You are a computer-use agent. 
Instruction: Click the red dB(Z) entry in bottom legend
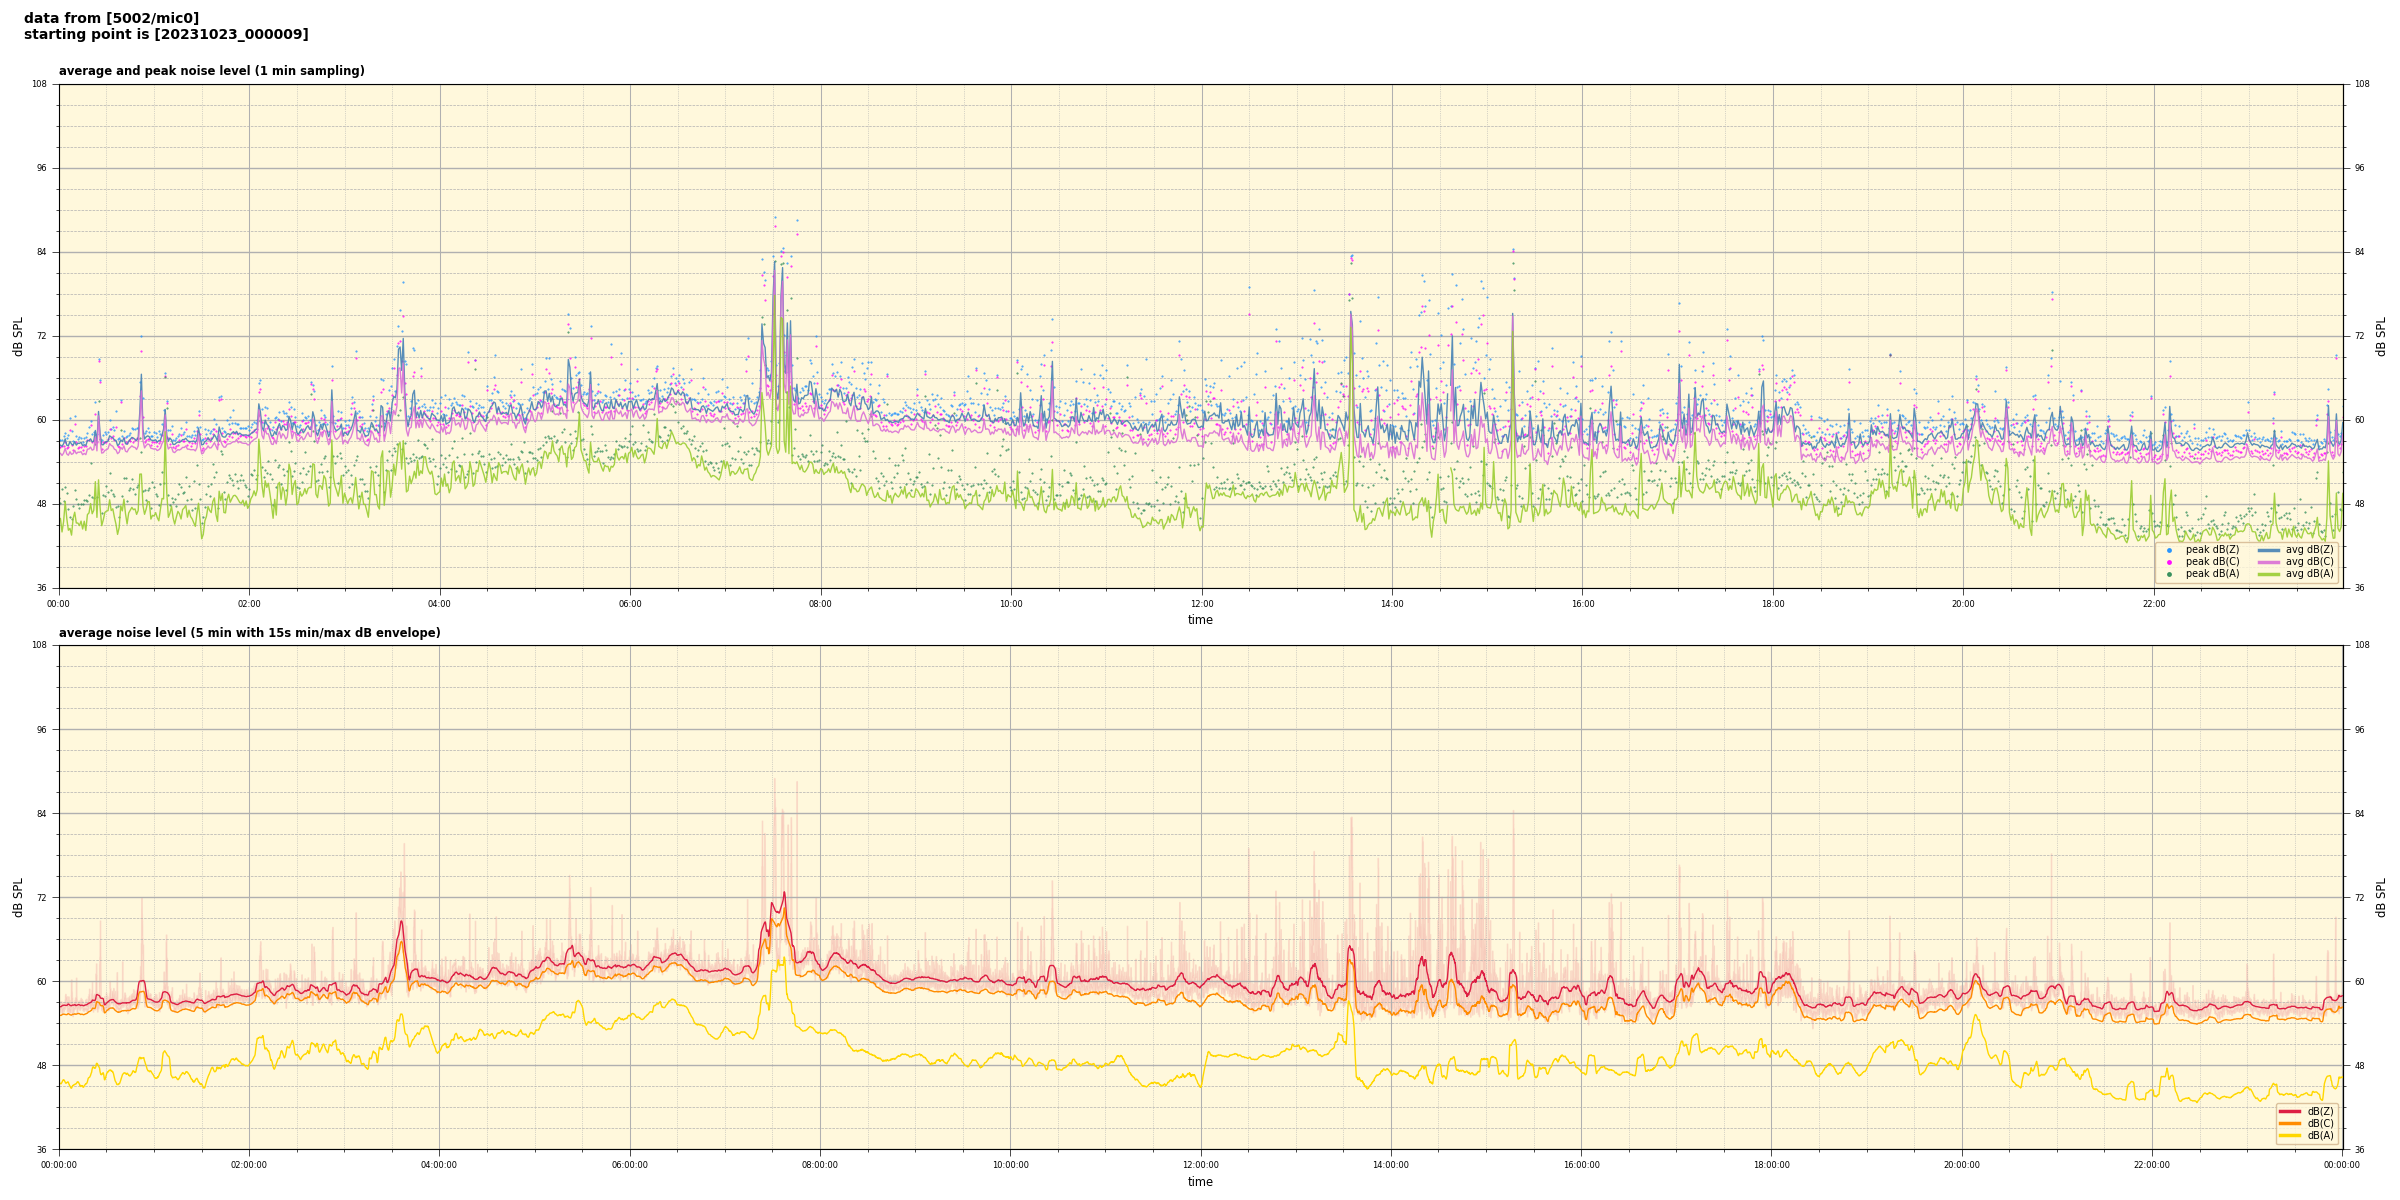[2290, 1111]
